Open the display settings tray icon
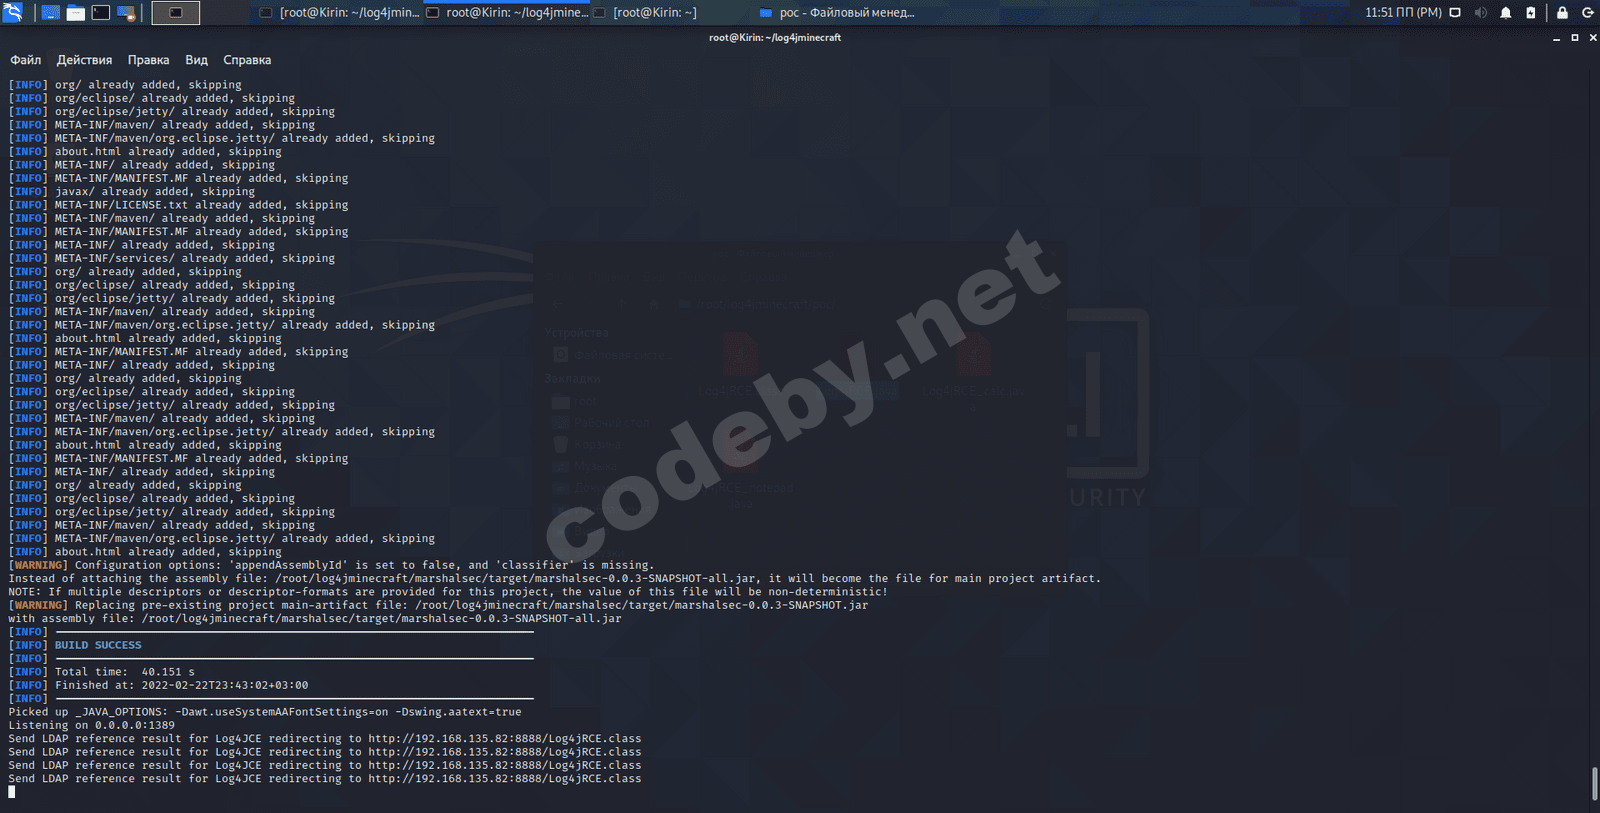Viewport: 1600px width, 813px height. 1455,13
